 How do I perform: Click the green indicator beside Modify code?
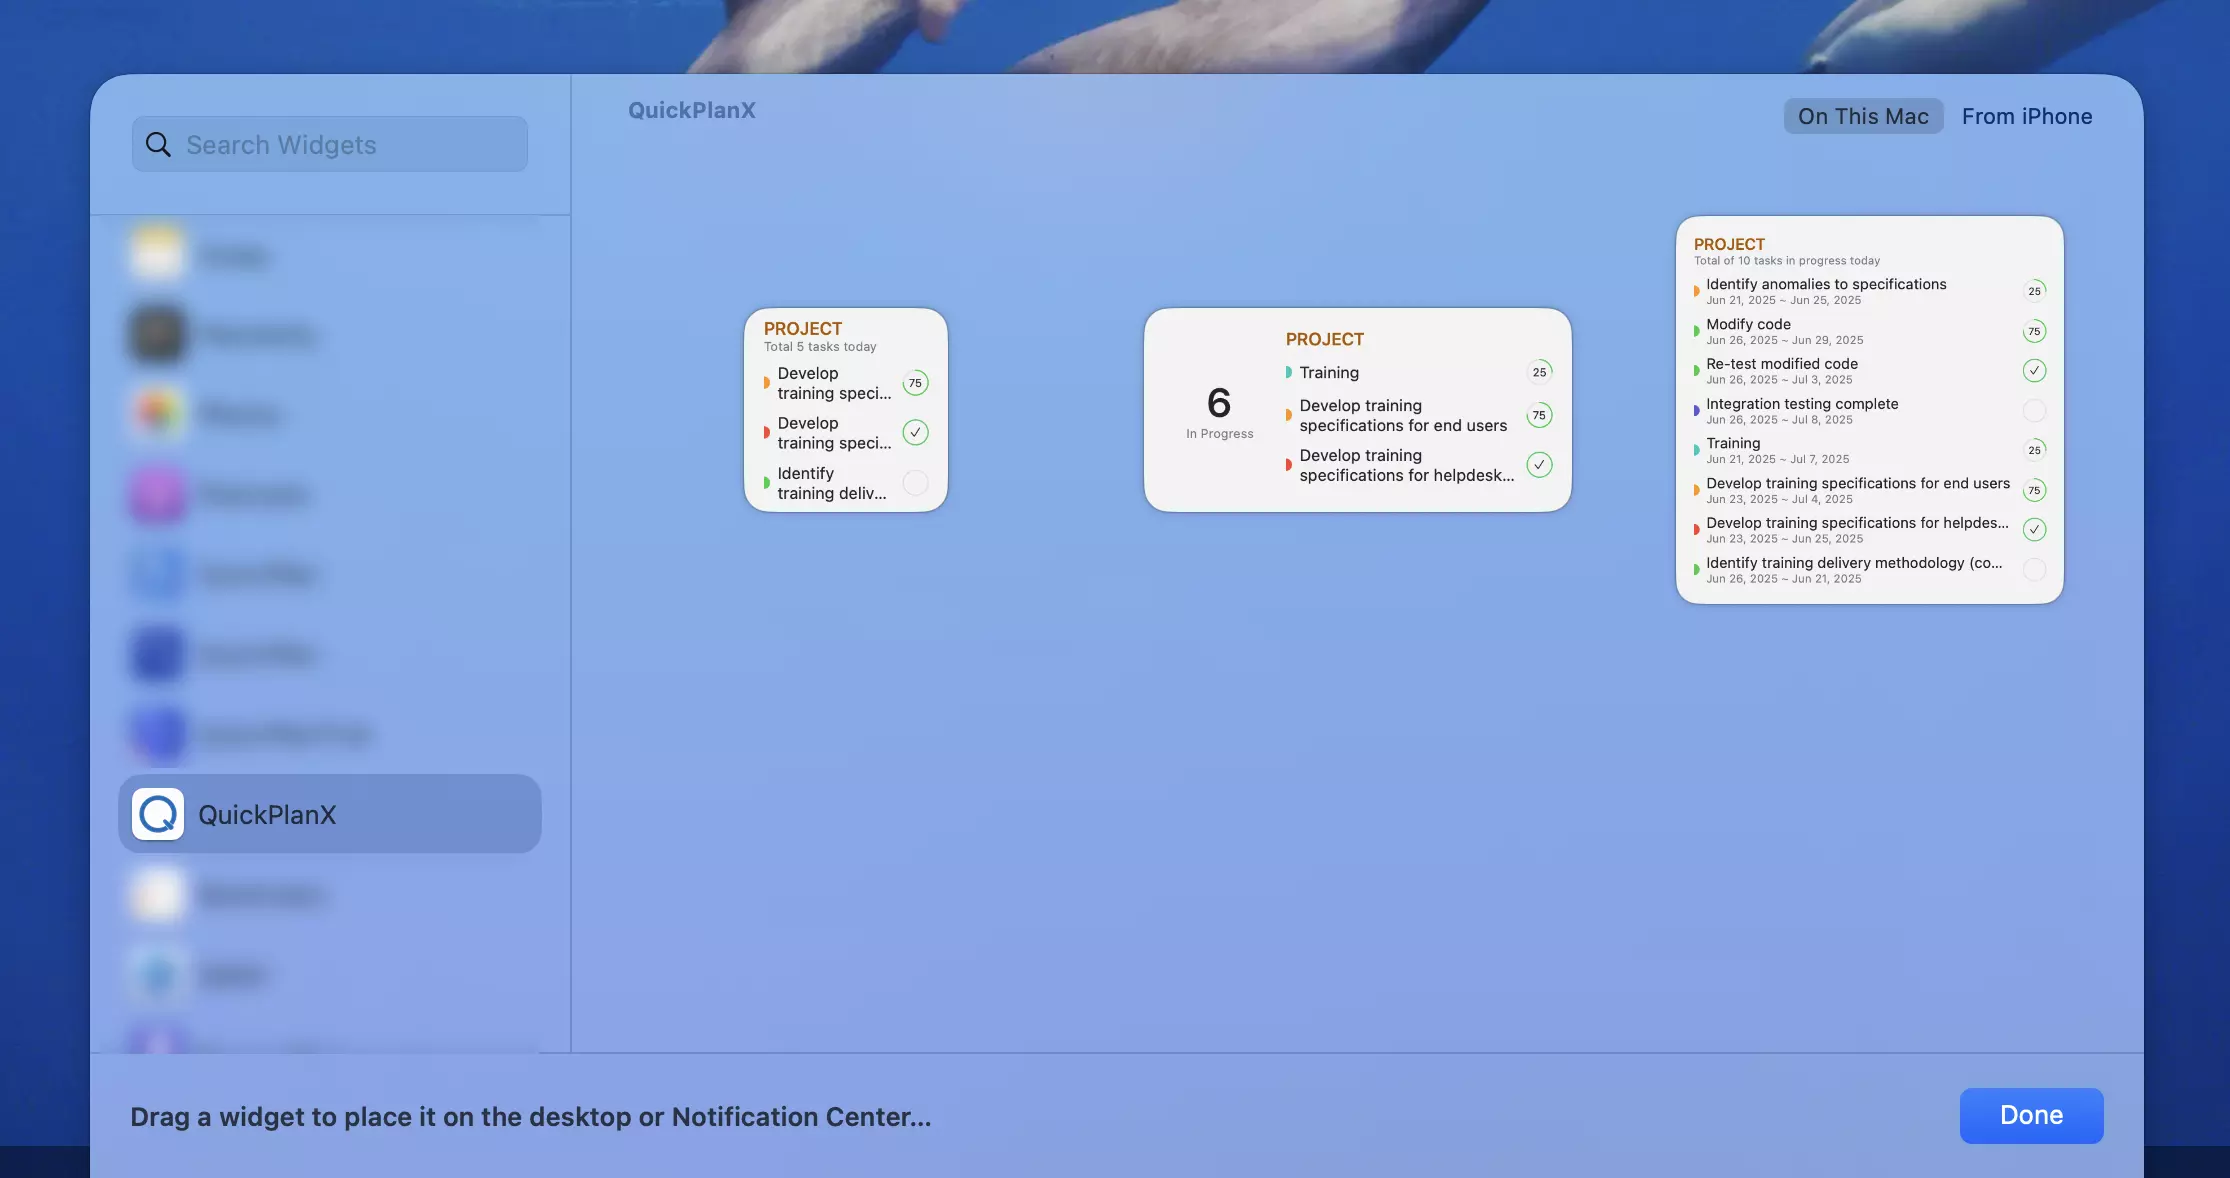click(x=1695, y=331)
